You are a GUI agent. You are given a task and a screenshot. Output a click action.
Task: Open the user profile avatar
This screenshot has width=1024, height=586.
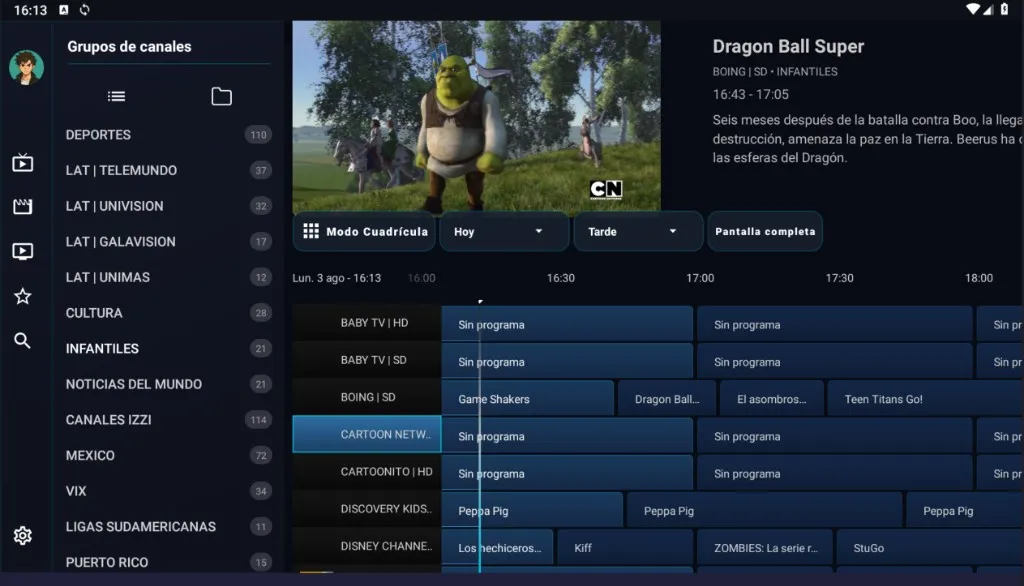tap(26, 67)
